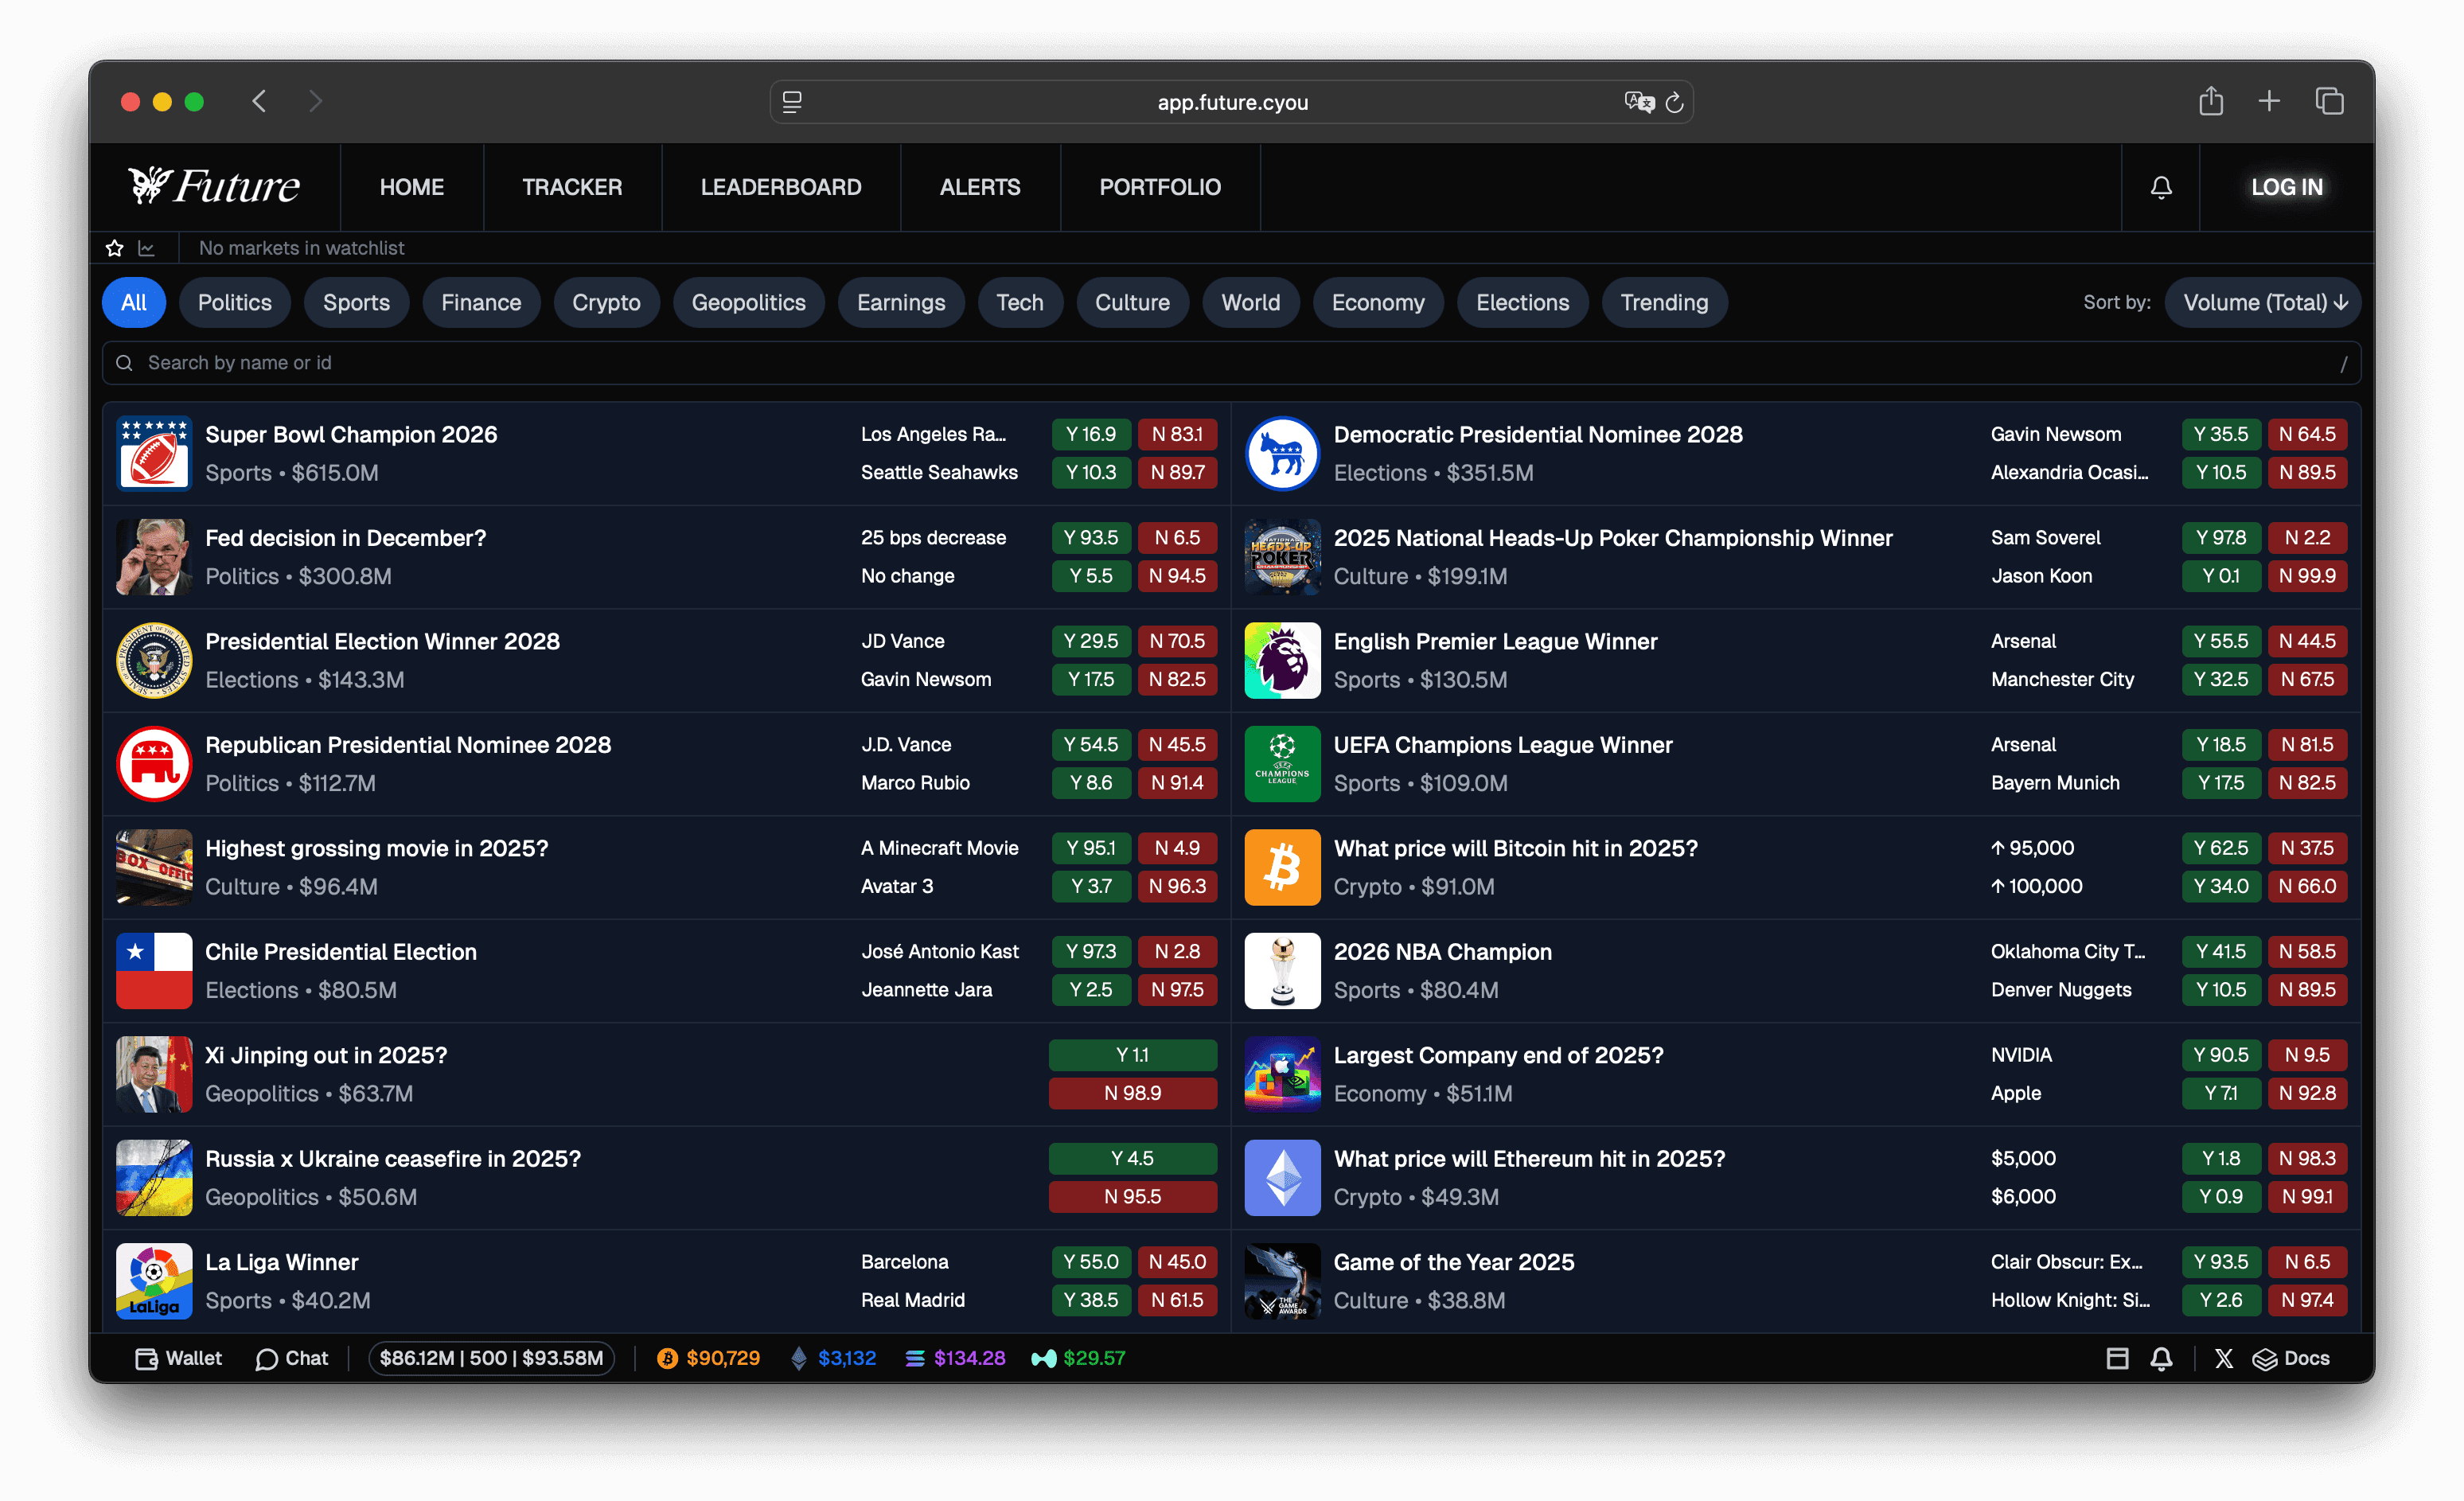Click the star watchlist icon

click(x=114, y=247)
